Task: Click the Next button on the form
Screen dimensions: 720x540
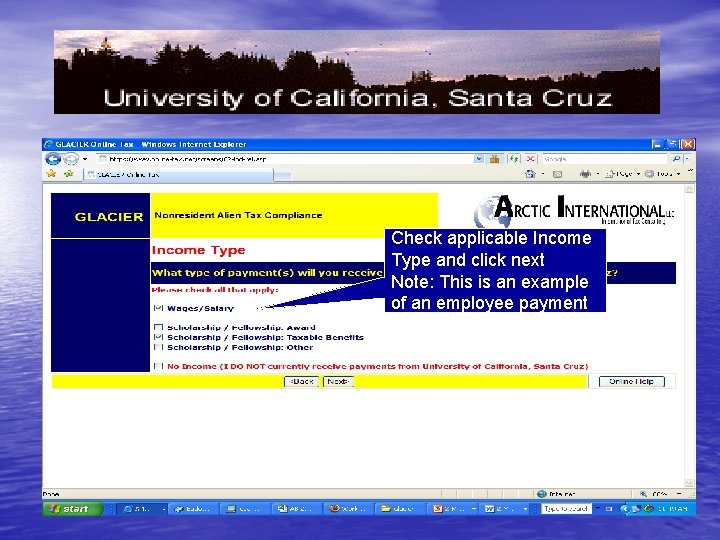Action: point(338,382)
